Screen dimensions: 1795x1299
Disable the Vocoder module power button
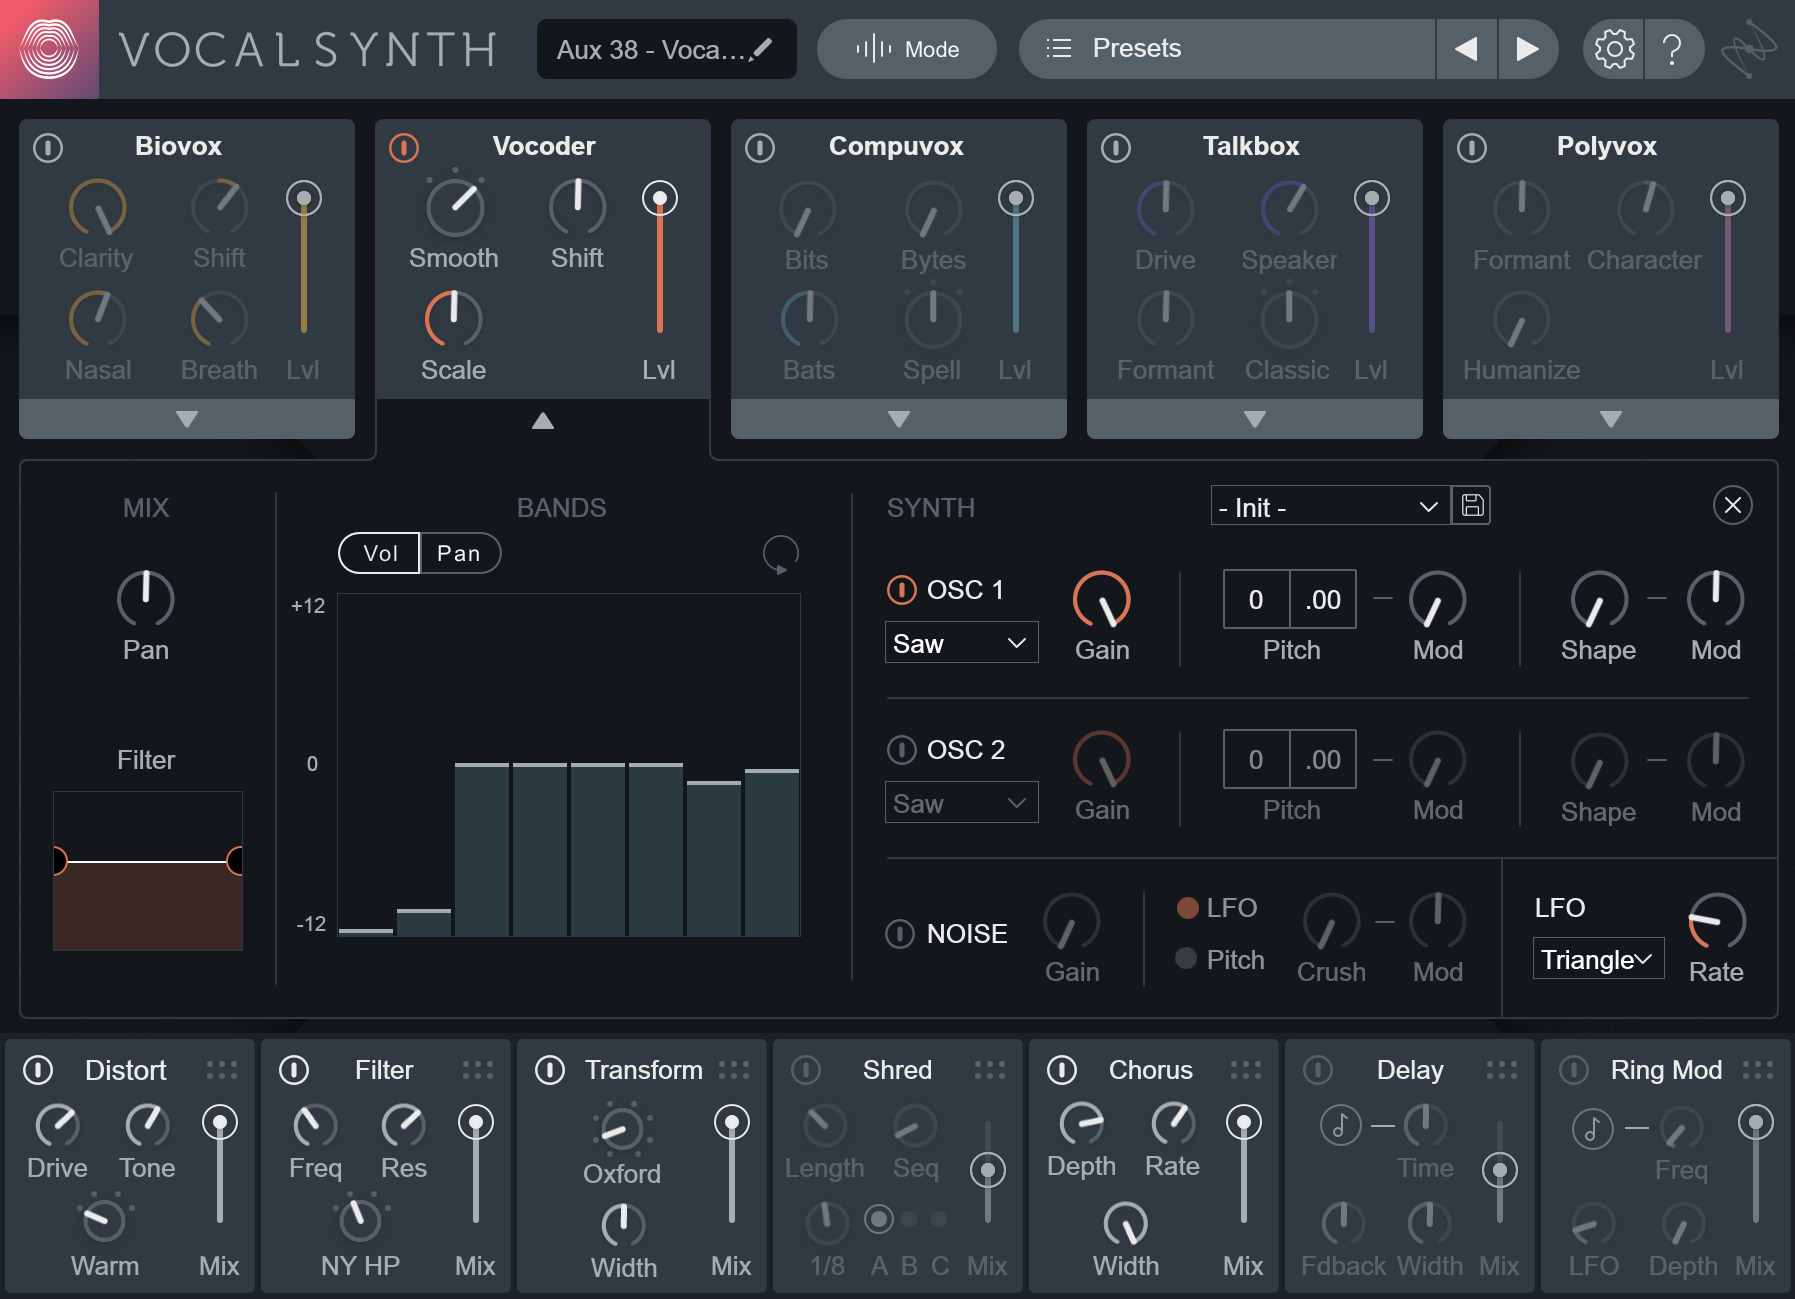click(404, 148)
